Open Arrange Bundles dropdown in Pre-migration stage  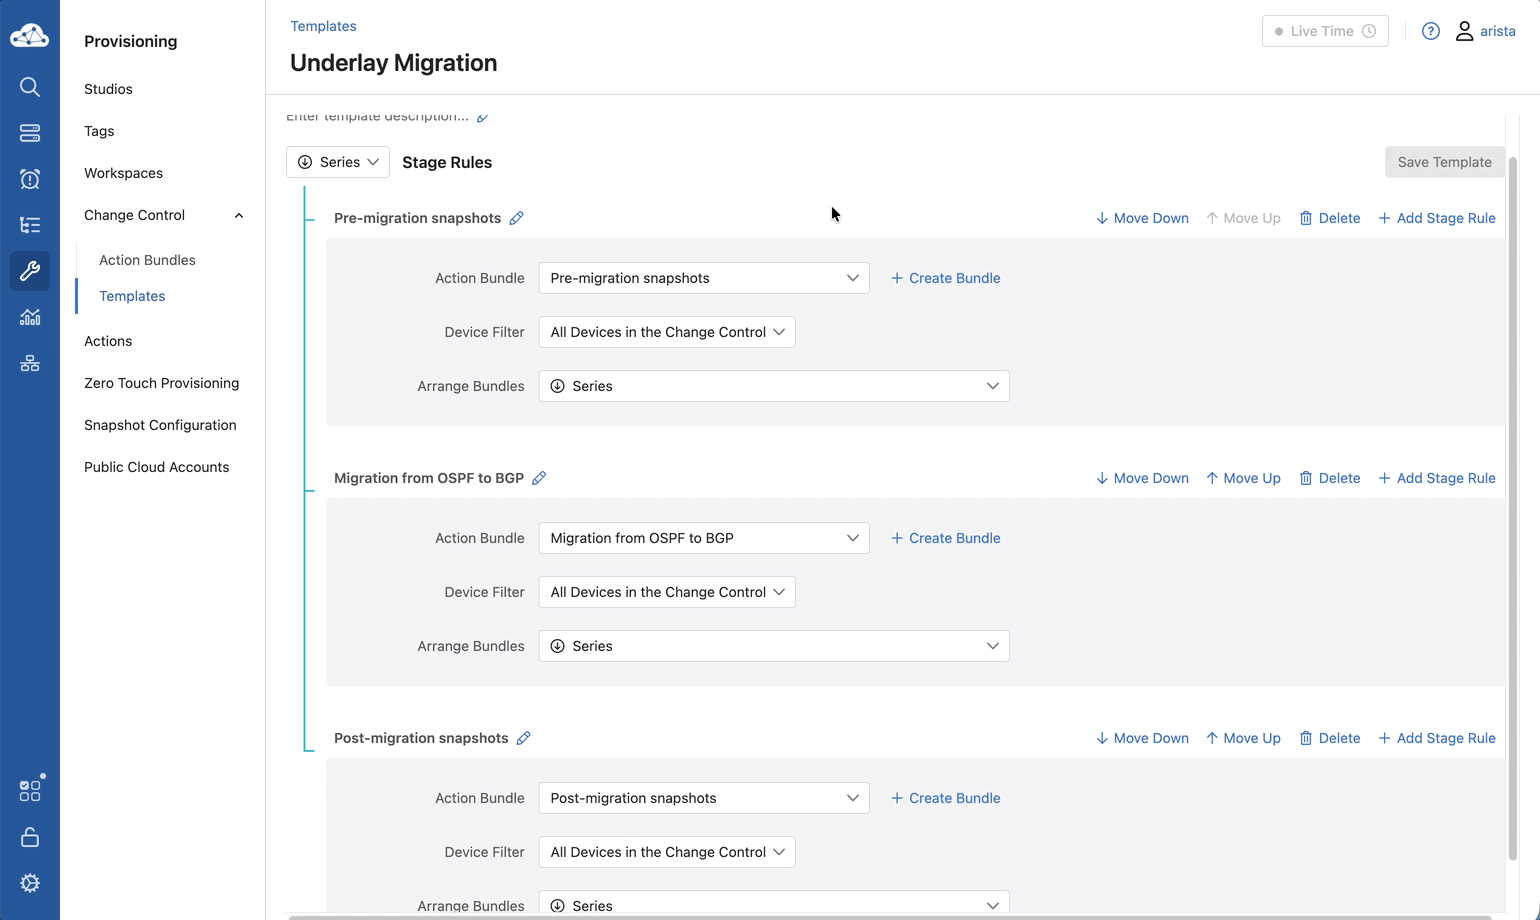774,386
